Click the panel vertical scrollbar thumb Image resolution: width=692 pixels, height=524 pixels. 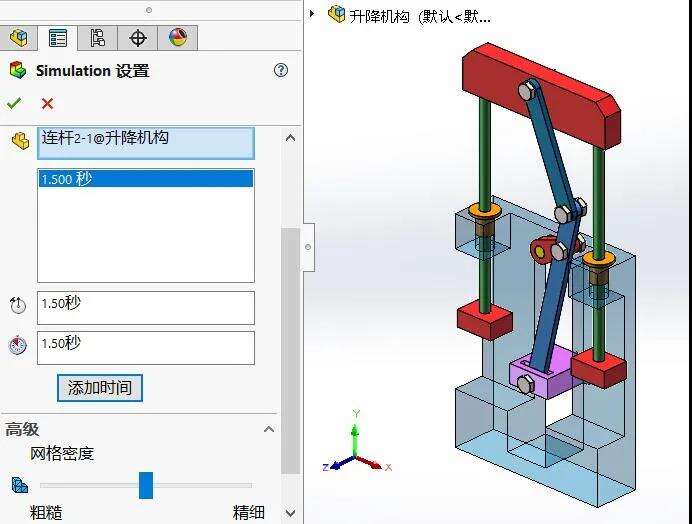click(290, 351)
